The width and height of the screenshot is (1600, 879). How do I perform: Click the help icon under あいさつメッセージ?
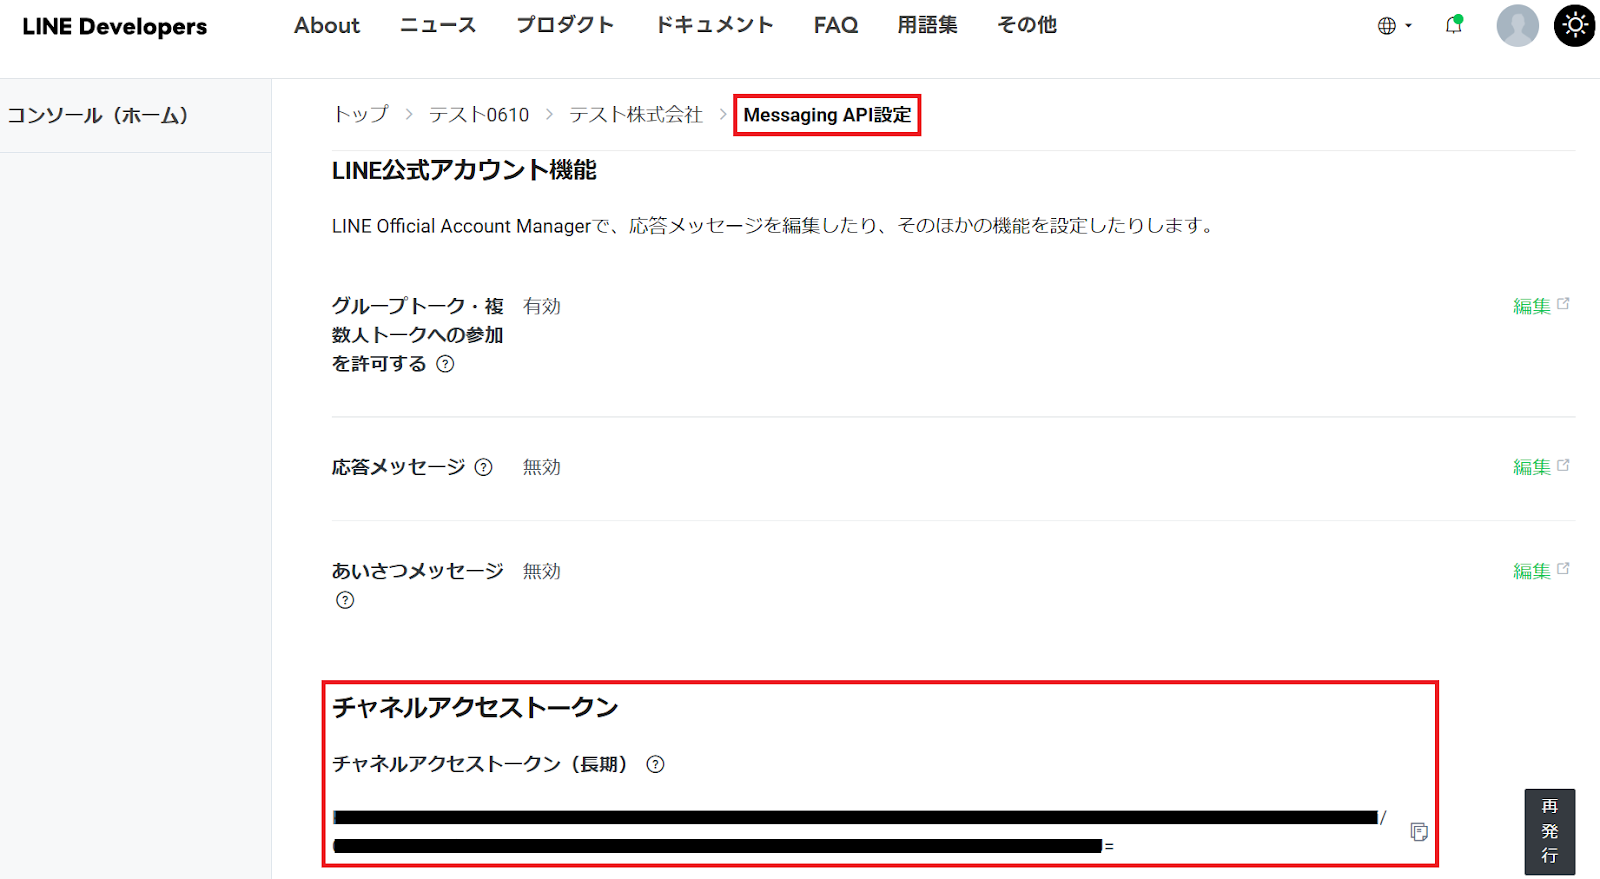(345, 600)
